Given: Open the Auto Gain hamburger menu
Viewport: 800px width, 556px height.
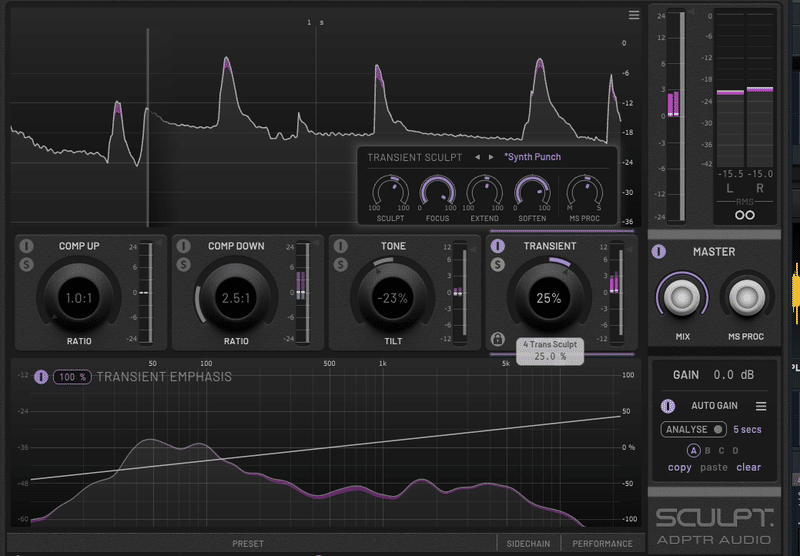Looking at the screenshot, I should coord(761,406).
